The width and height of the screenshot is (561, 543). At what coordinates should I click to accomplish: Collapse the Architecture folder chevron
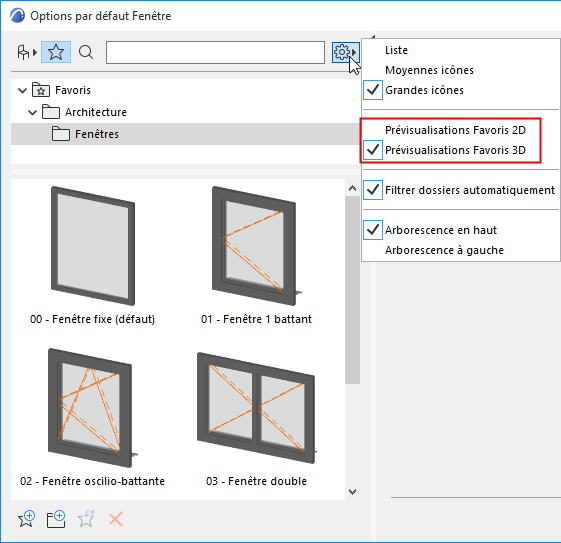[33, 113]
